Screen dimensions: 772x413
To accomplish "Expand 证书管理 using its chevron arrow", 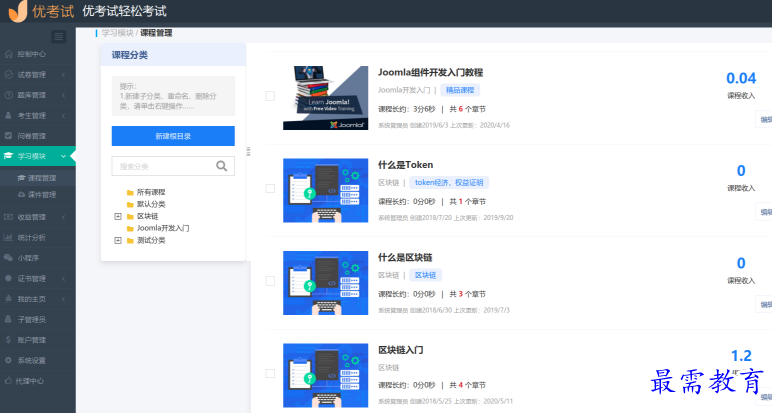I will click(64, 279).
